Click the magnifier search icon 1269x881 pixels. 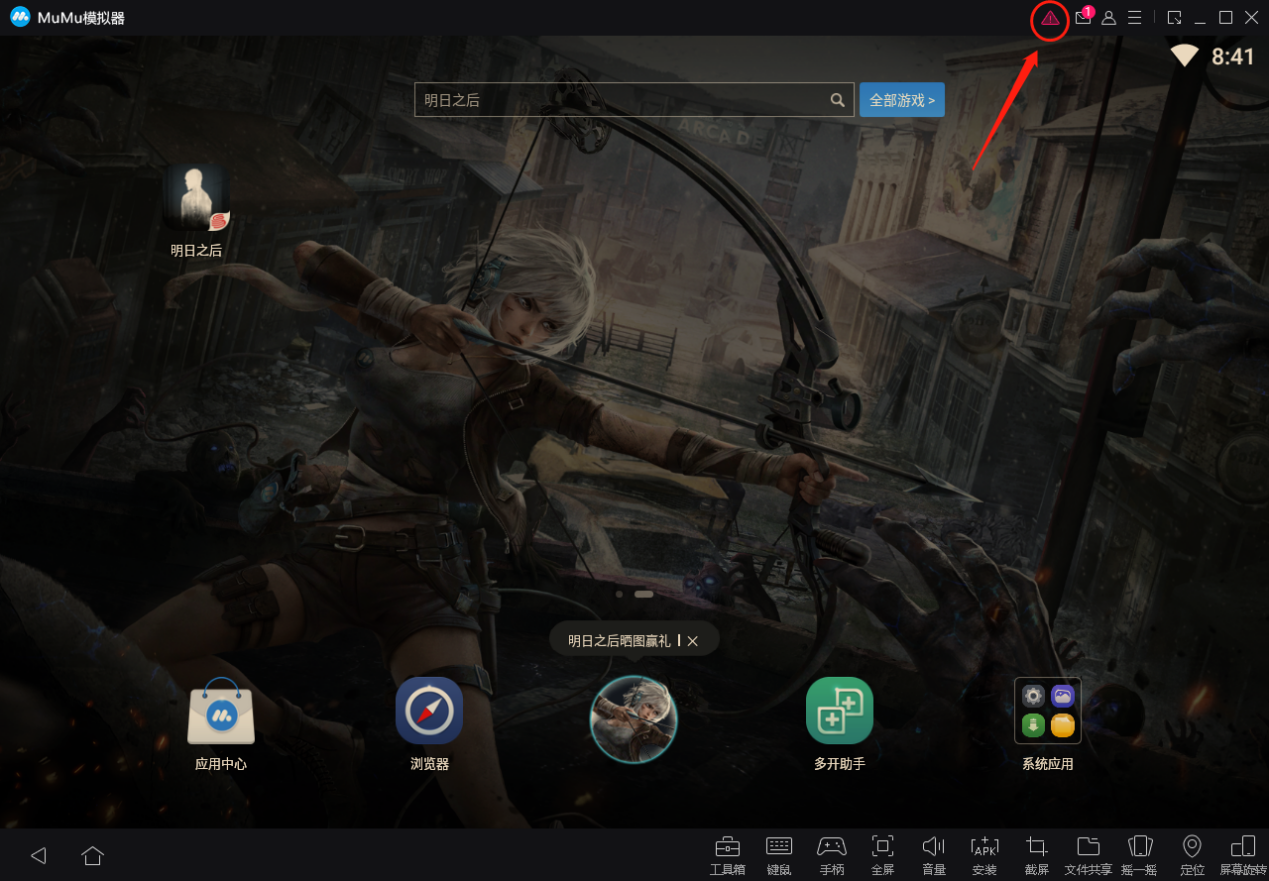[x=838, y=100]
